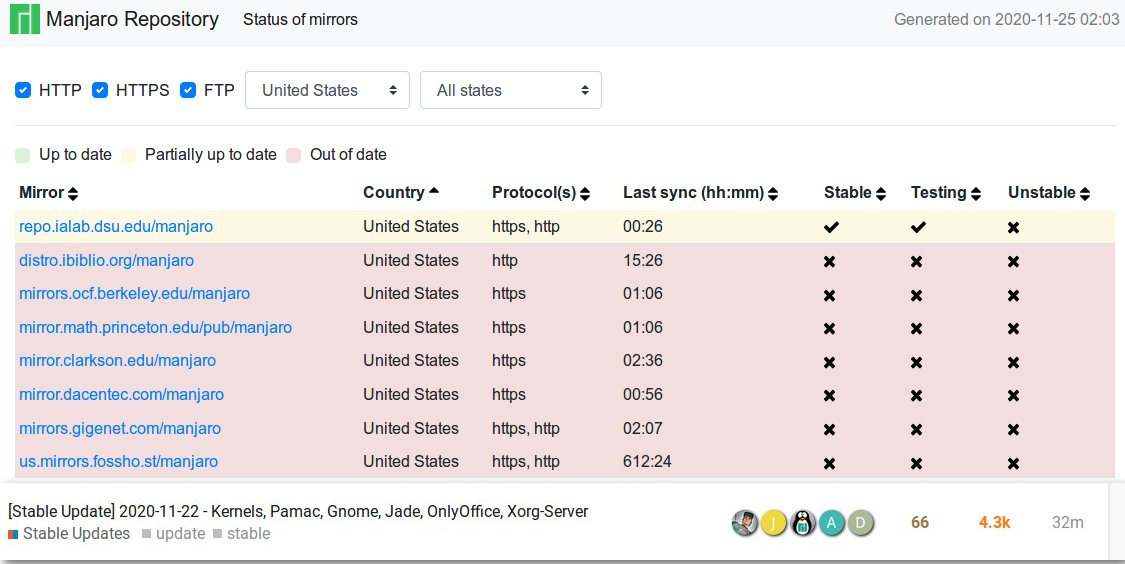Click the 'https, http' protocol for mirrors.gigenet.com
This screenshot has height=564, width=1125.
(526, 428)
